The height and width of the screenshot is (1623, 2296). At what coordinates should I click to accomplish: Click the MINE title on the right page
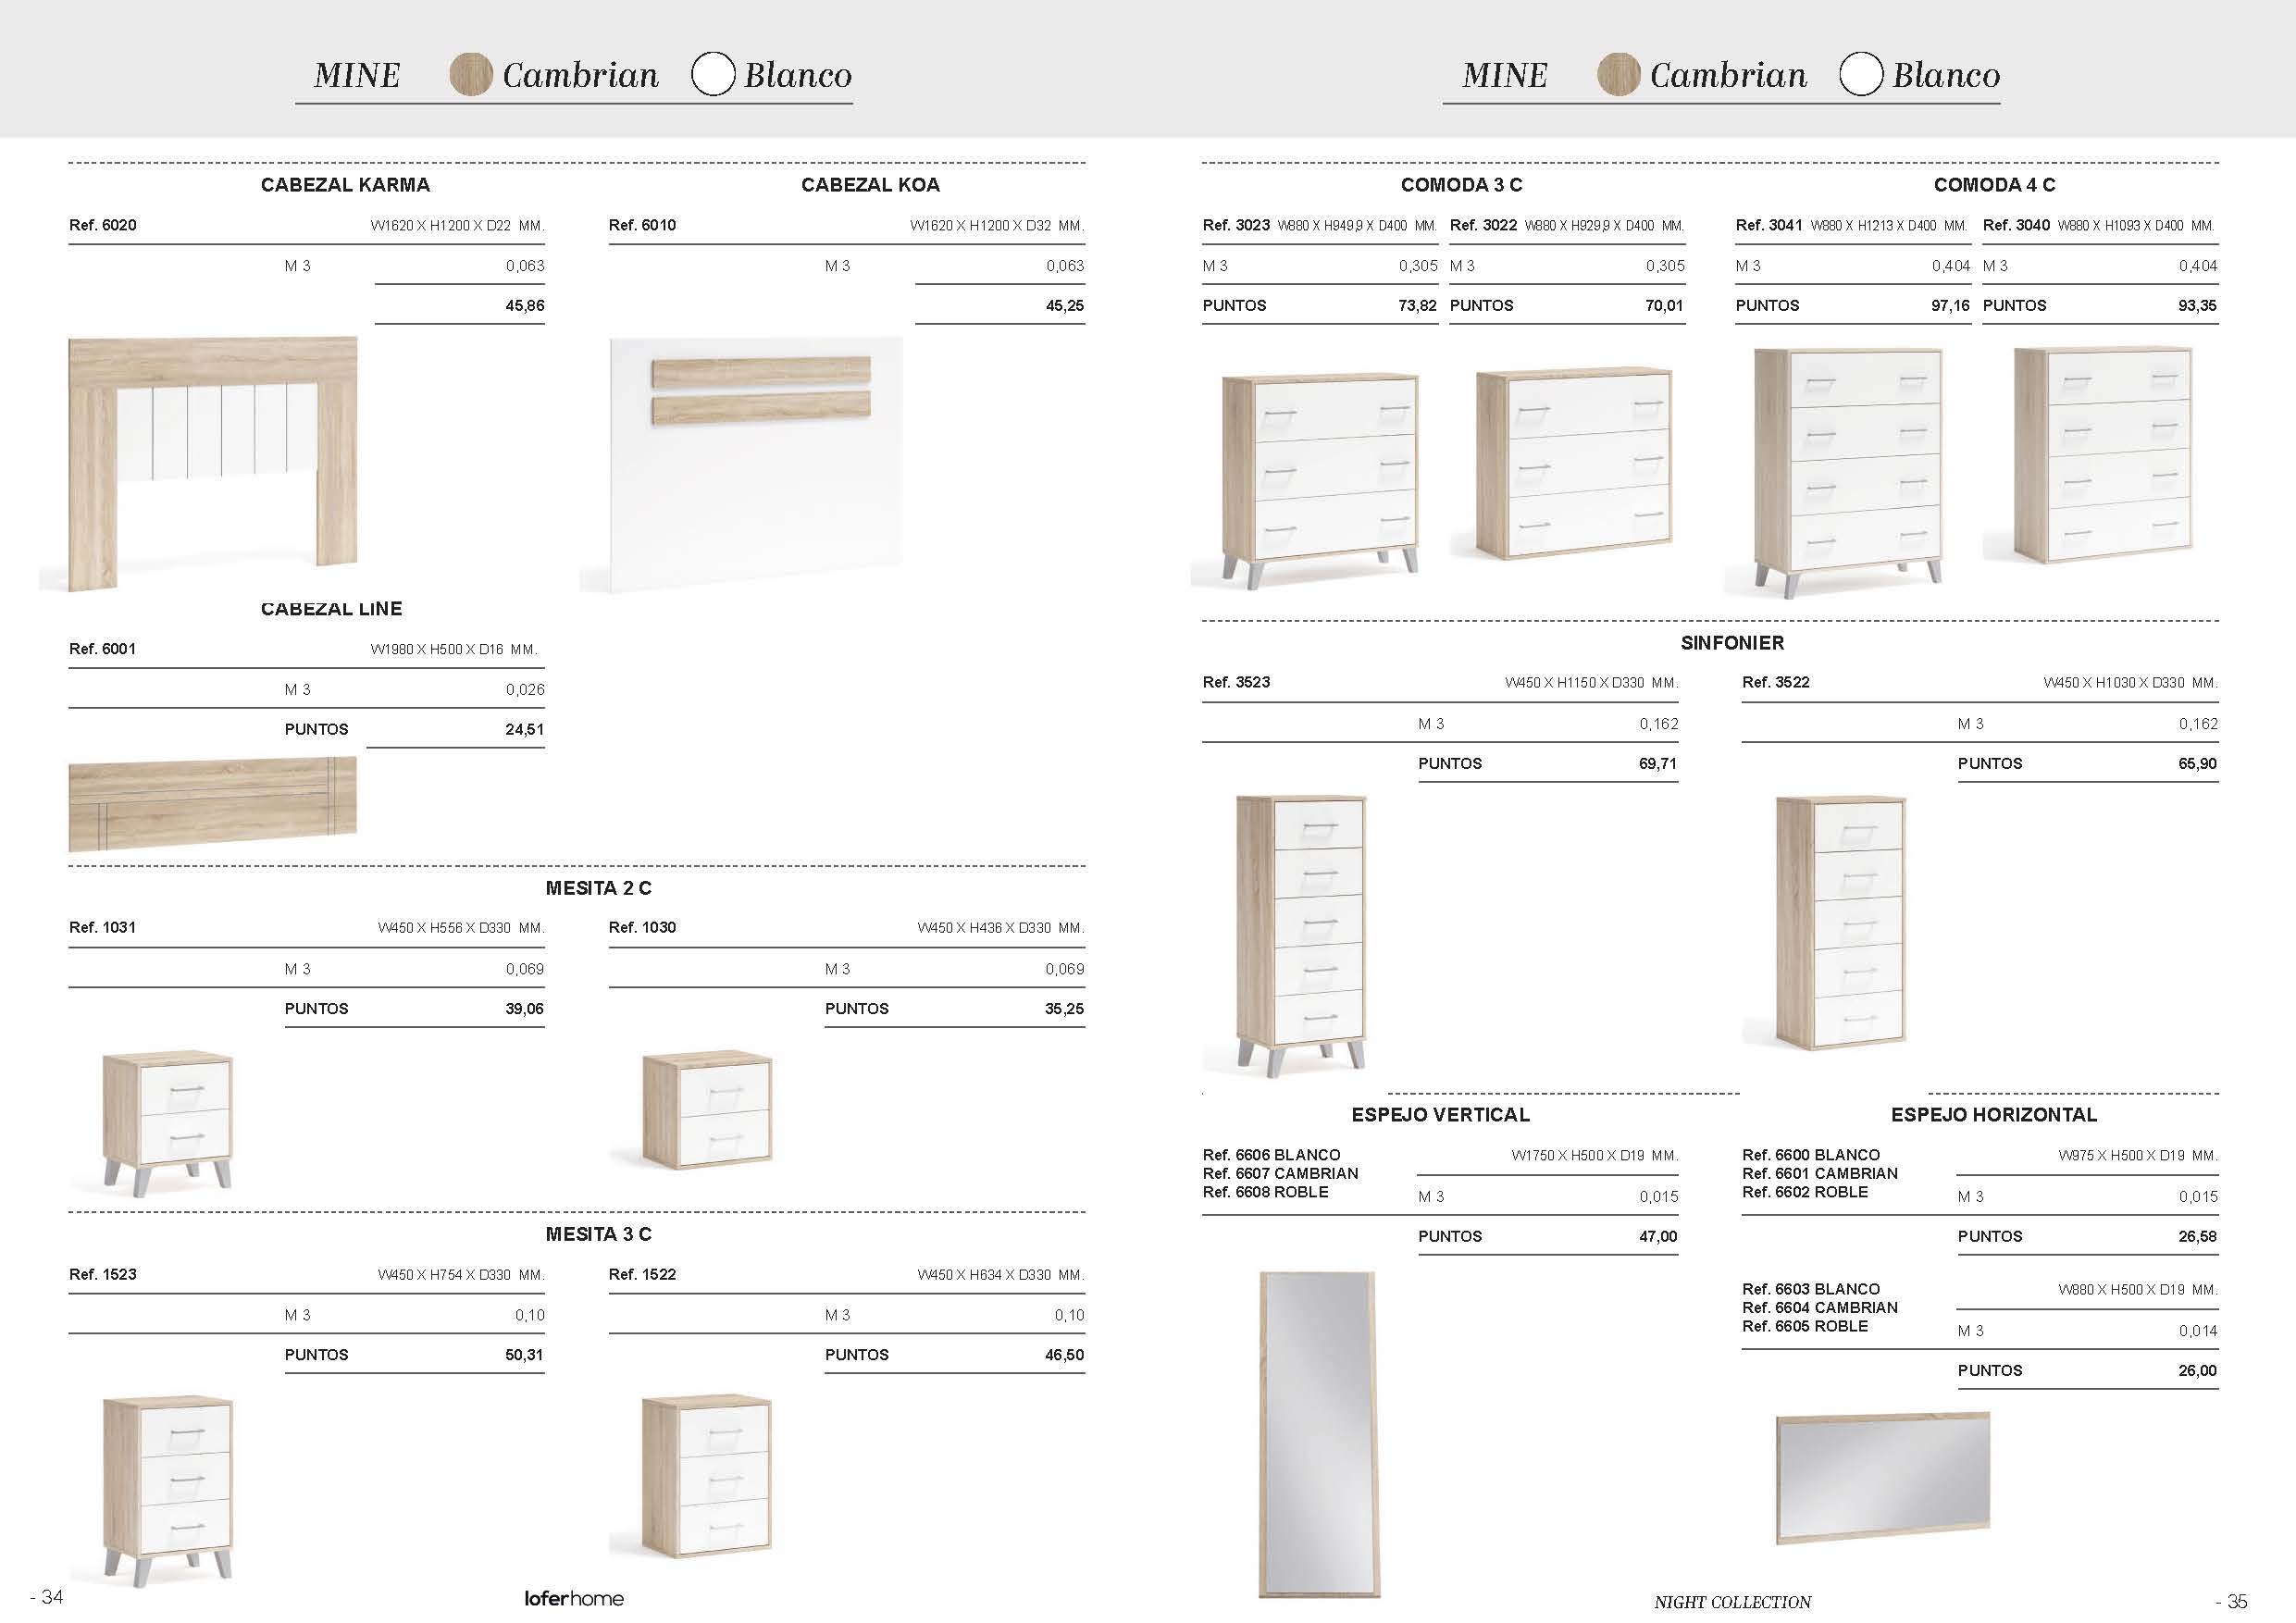tap(1505, 75)
